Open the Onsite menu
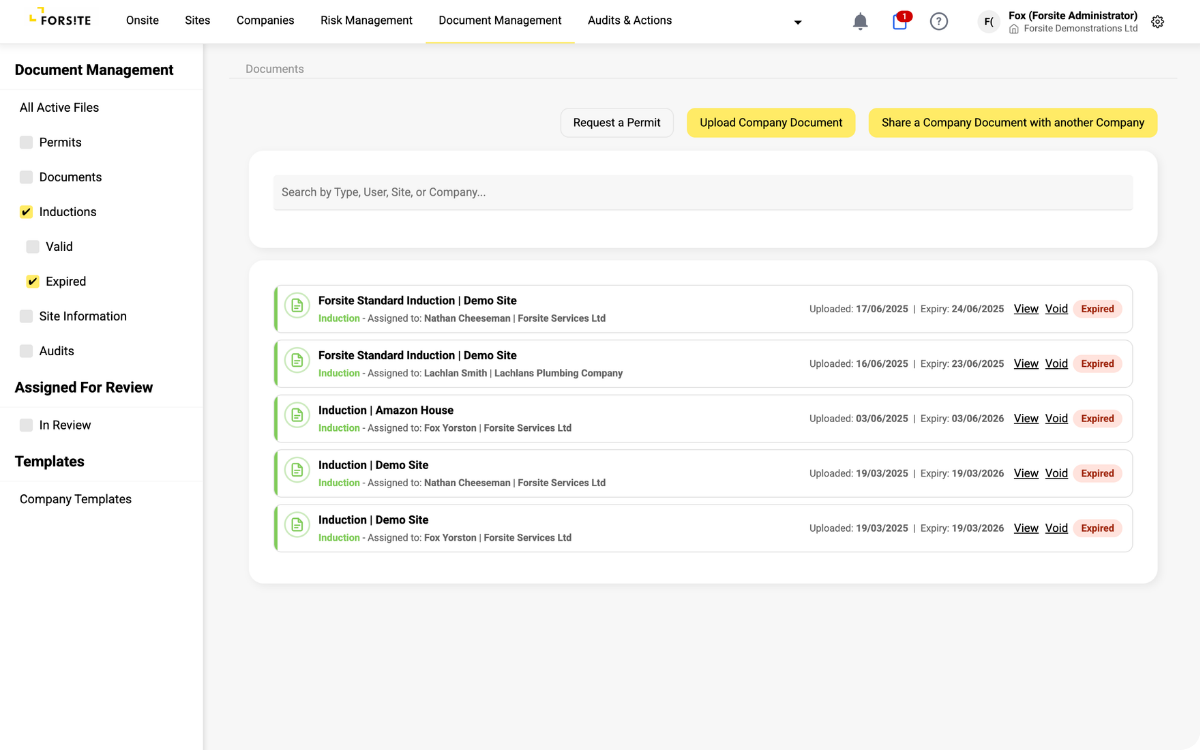 (142, 20)
